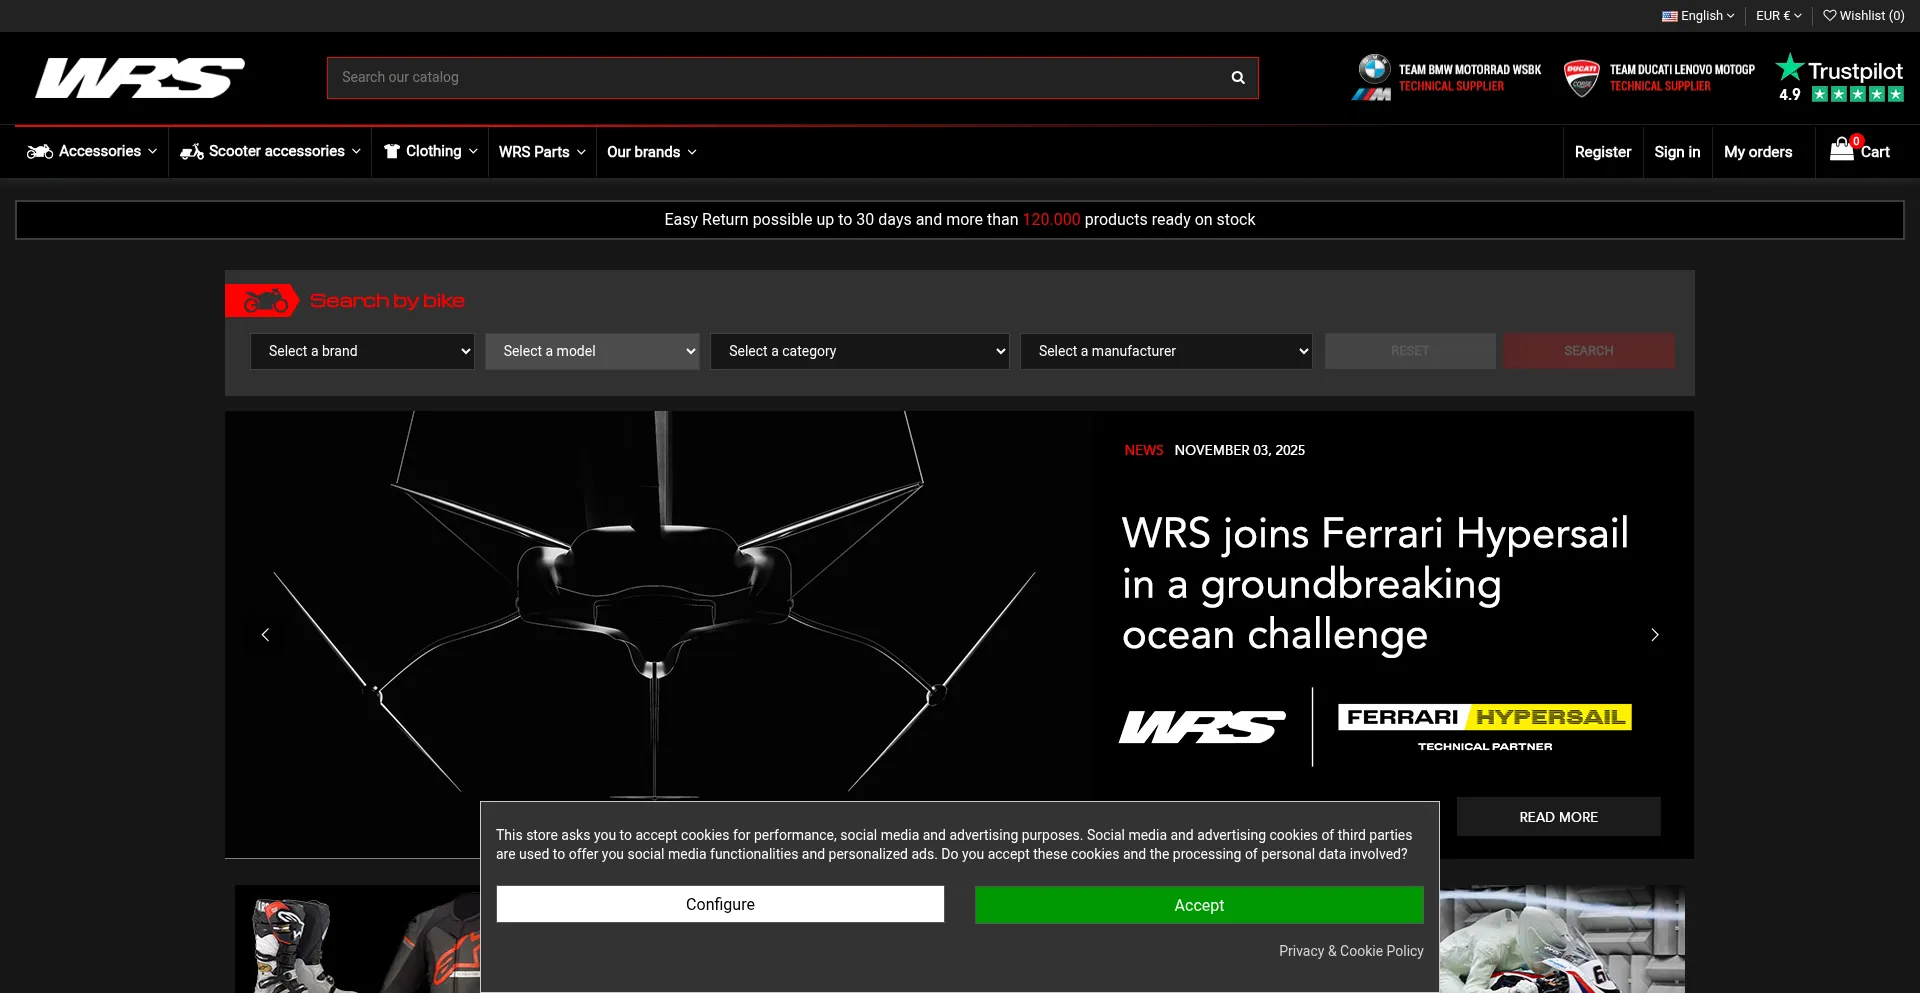The width and height of the screenshot is (1920, 993).
Task: Open the BMW Motorrad WSBK team badge
Action: (1446, 78)
